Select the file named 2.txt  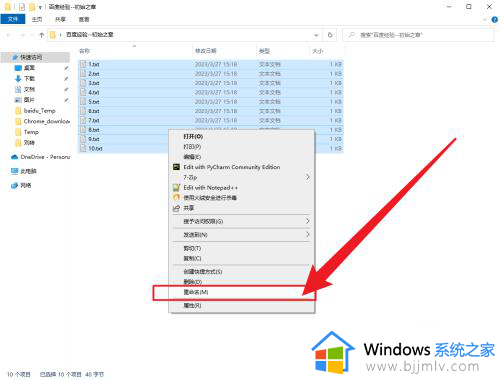coord(94,74)
